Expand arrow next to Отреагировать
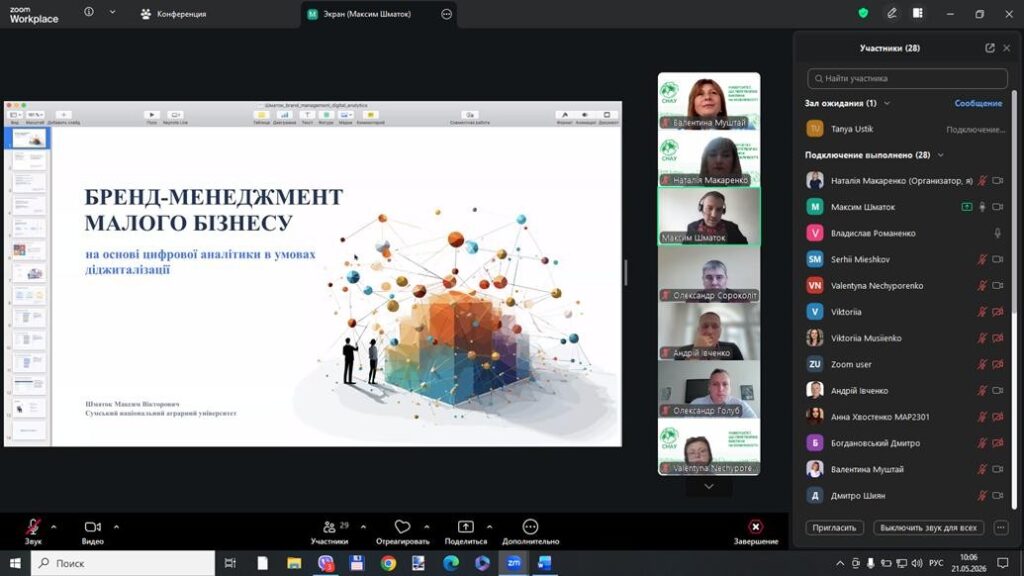Viewport: 1024px width, 576px height. (426, 526)
